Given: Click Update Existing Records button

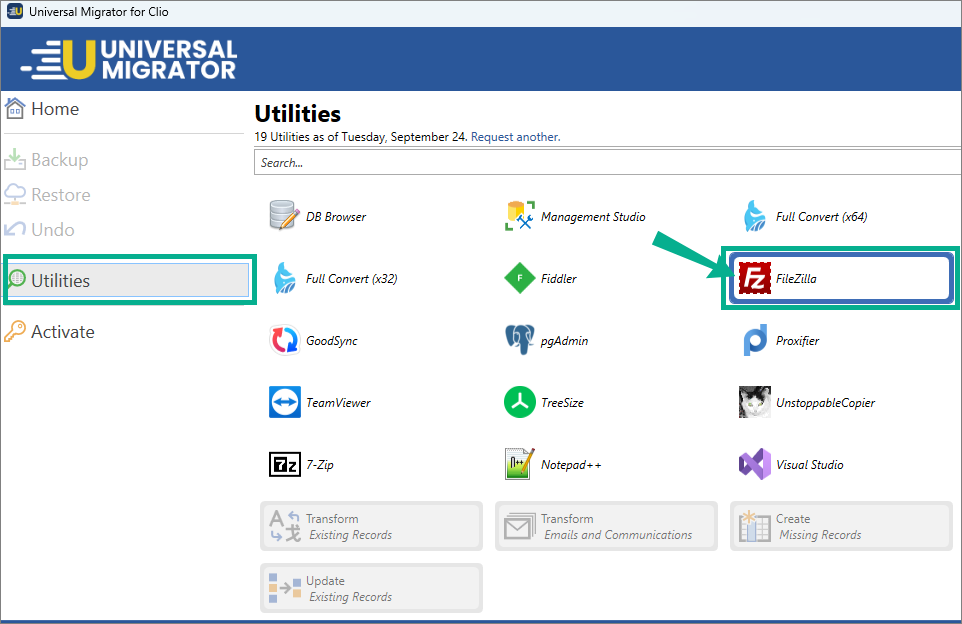Looking at the screenshot, I should (371, 588).
